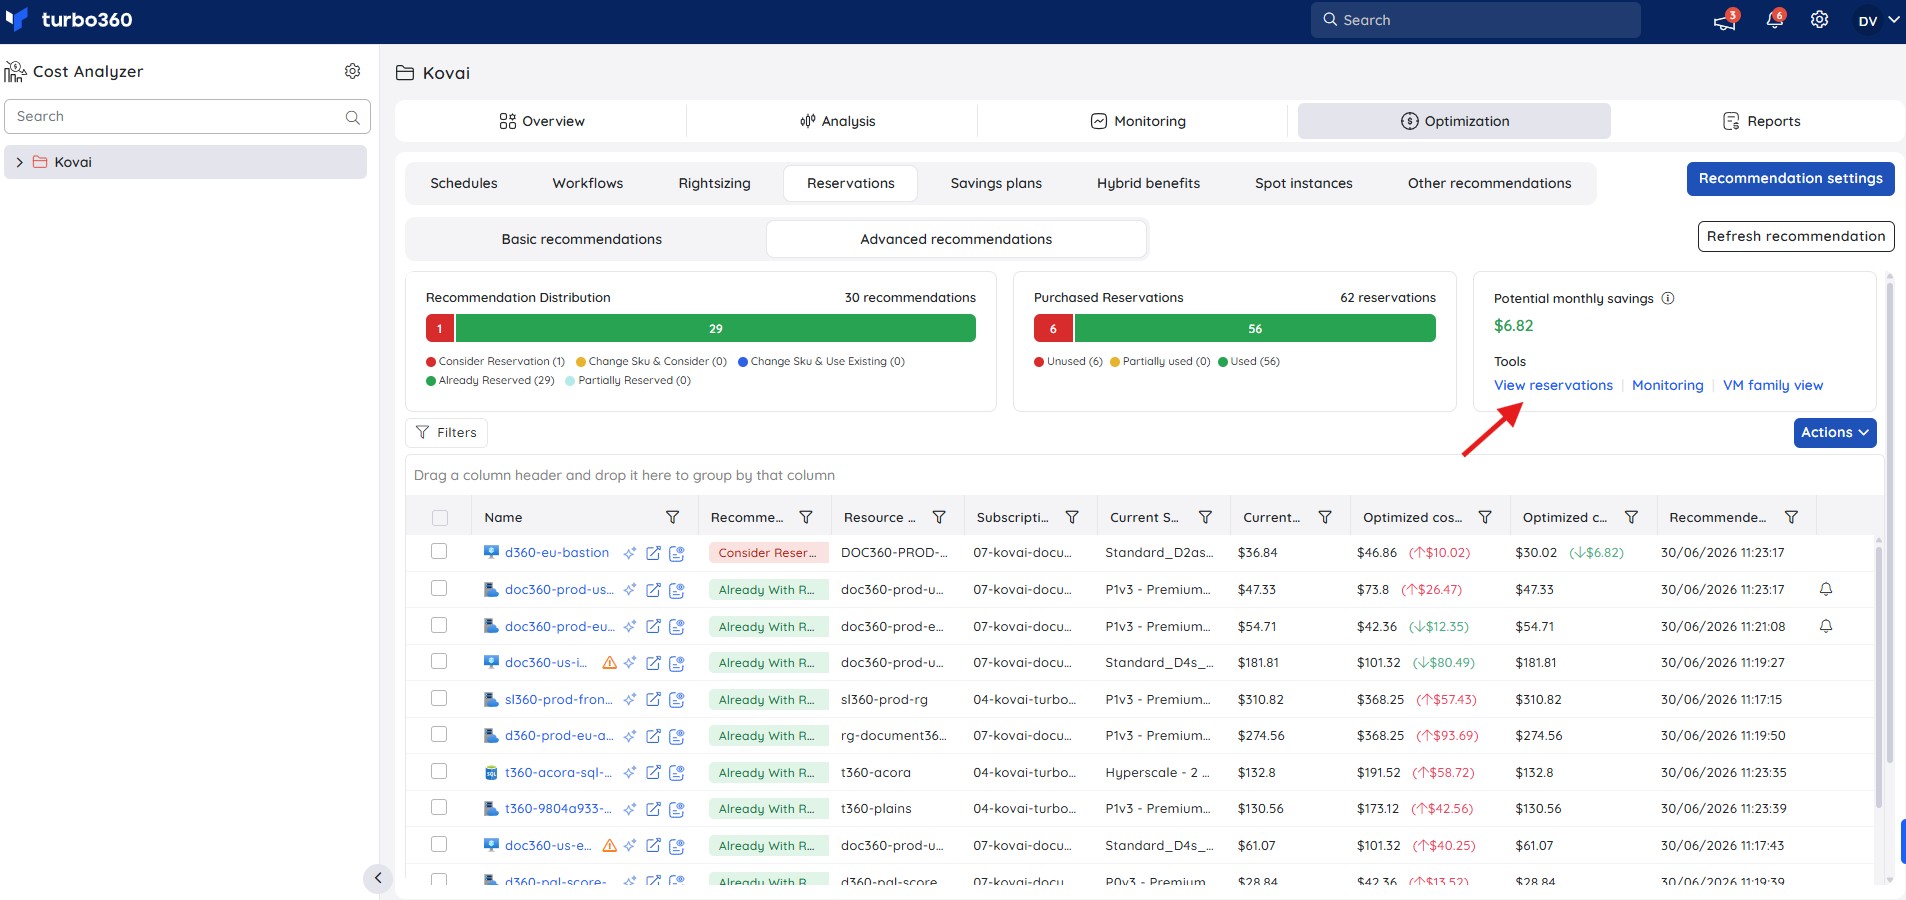1906x900 pixels.
Task: Click Refresh recommendation button
Action: coord(1796,237)
